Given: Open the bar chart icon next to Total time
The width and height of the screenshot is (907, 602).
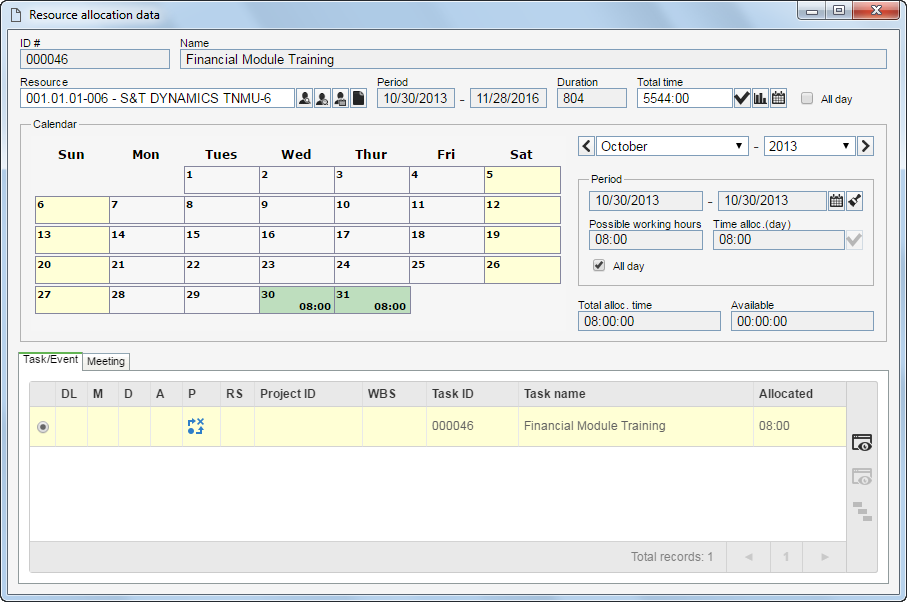Looking at the screenshot, I should click(760, 98).
